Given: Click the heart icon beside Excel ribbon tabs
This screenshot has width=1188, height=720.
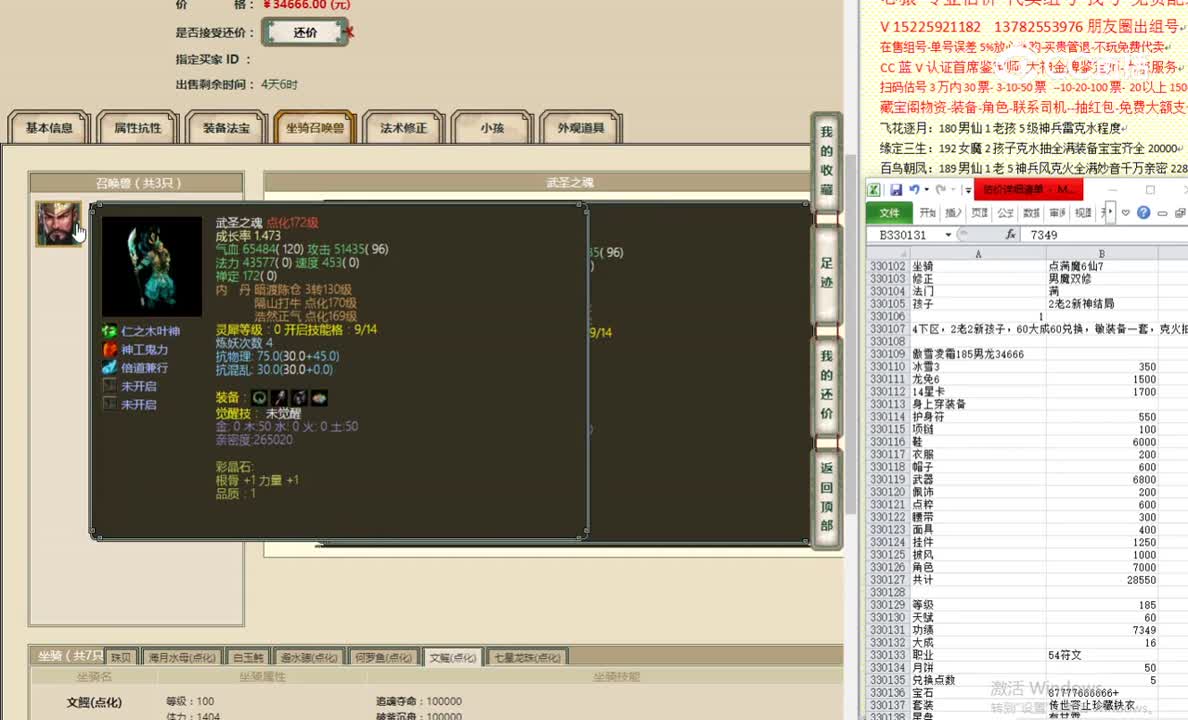Looking at the screenshot, I should [1126, 213].
